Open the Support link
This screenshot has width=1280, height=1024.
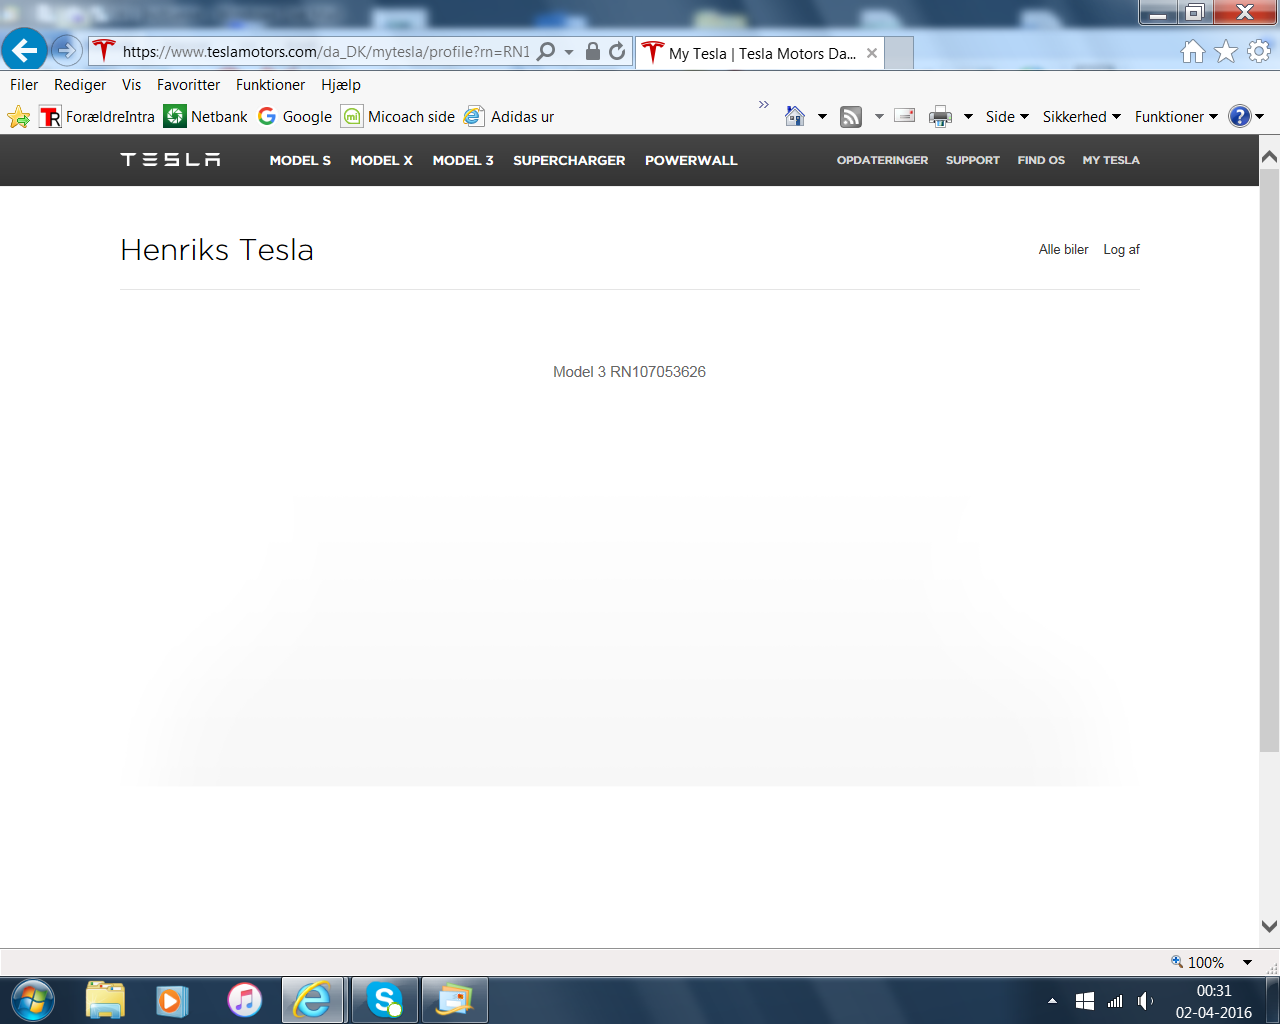tap(973, 160)
